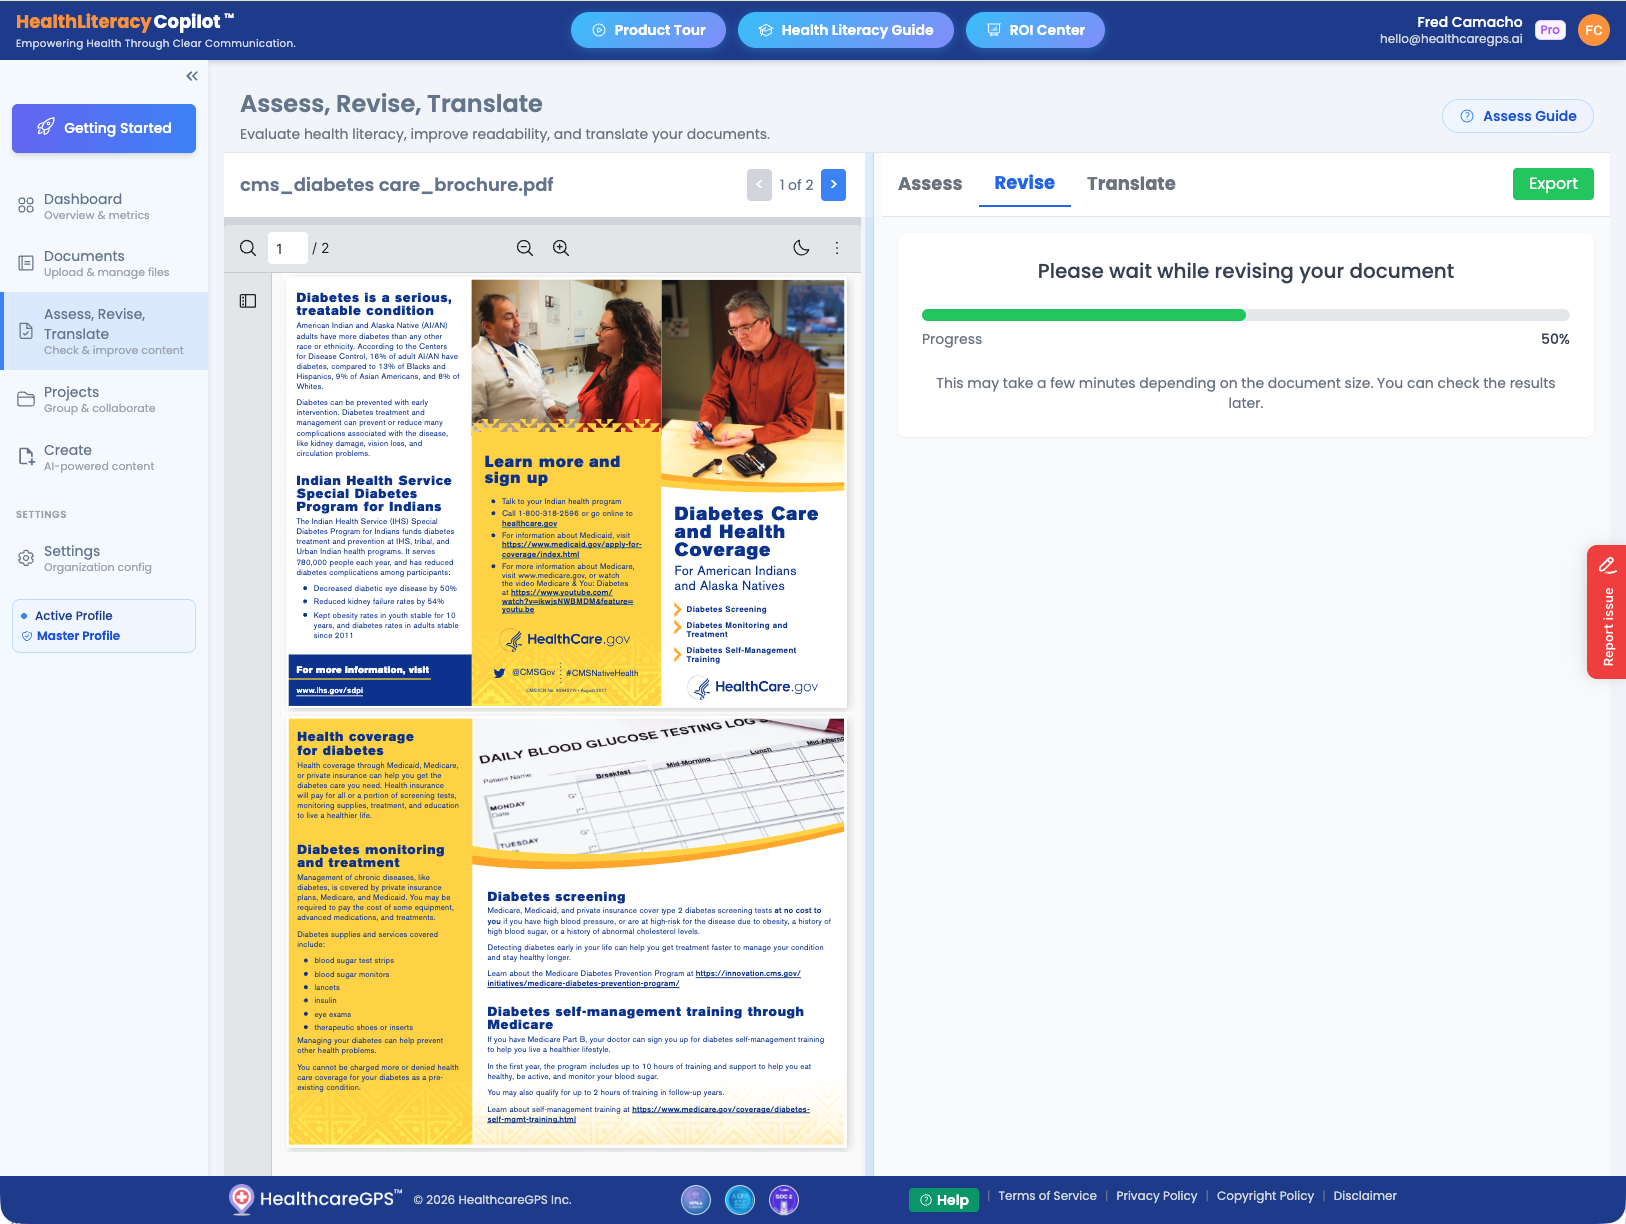This screenshot has width=1626, height=1224.
Task: Click the Export button
Action: [1552, 184]
